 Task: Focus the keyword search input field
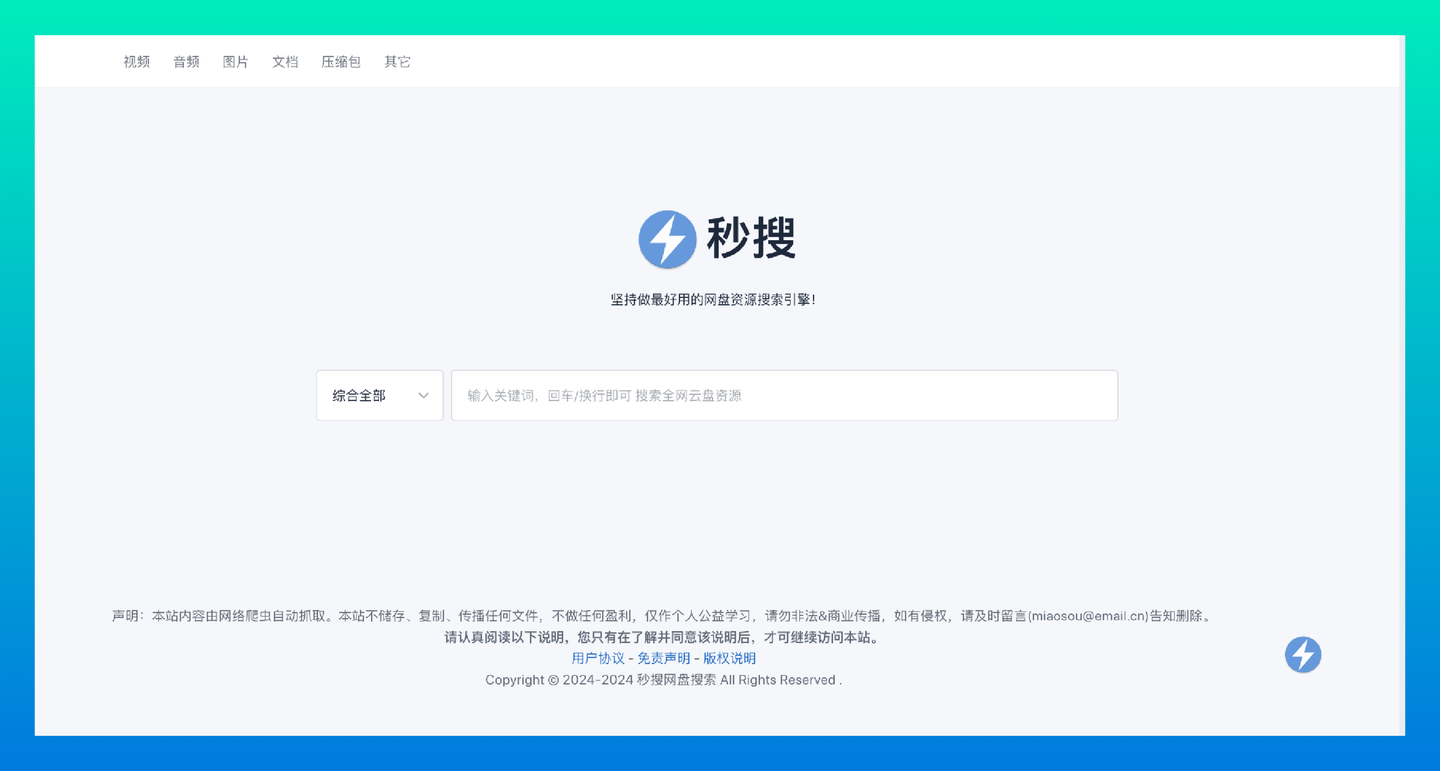[x=784, y=396]
